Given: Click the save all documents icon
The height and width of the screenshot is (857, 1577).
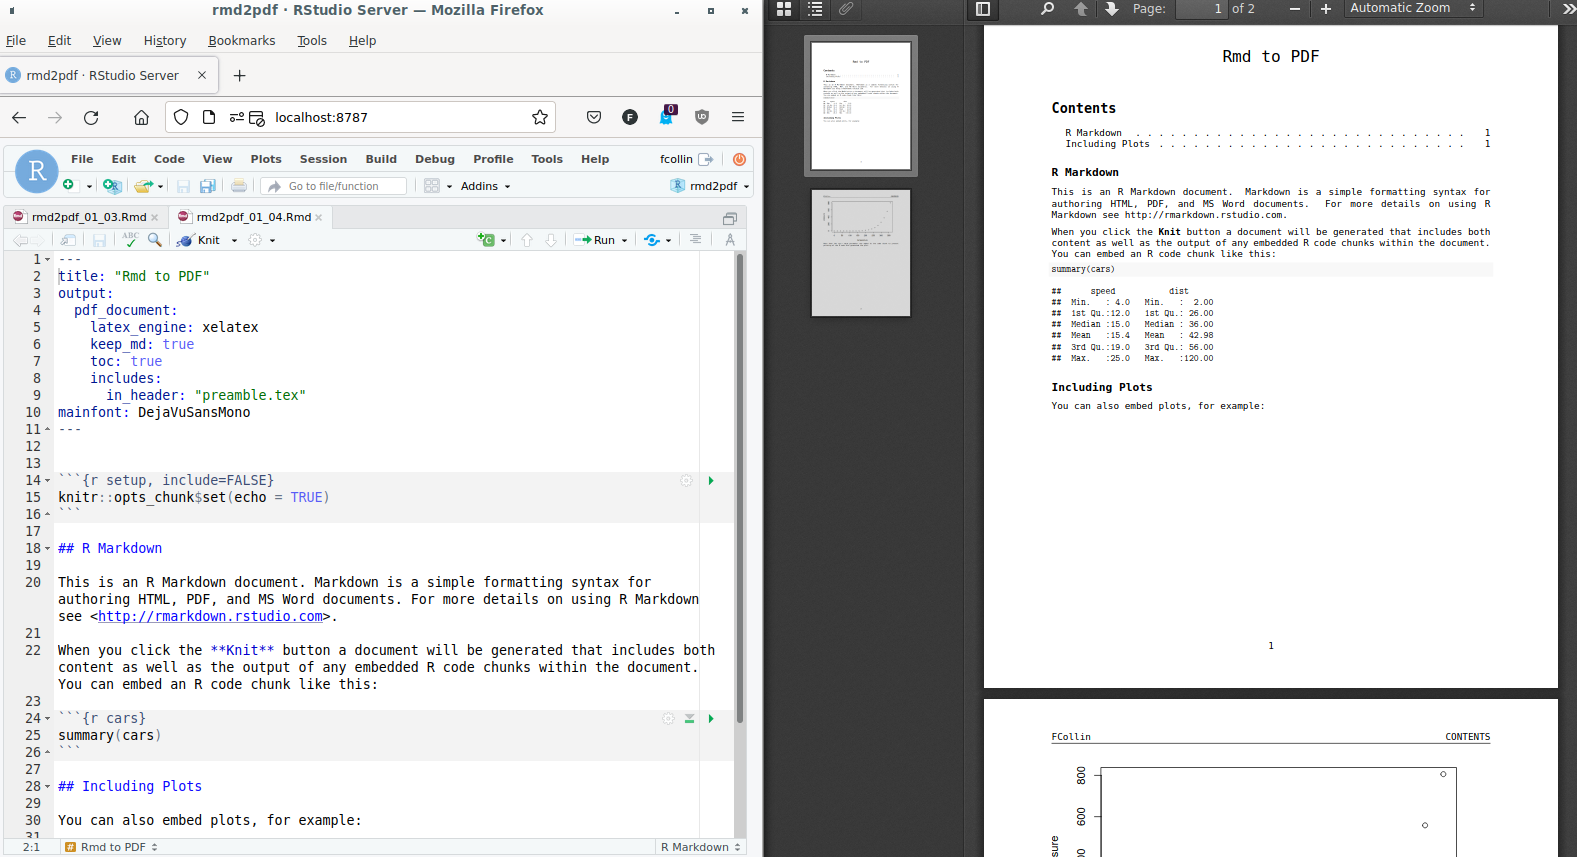Looking at the screenshot, I should (207, 186).
